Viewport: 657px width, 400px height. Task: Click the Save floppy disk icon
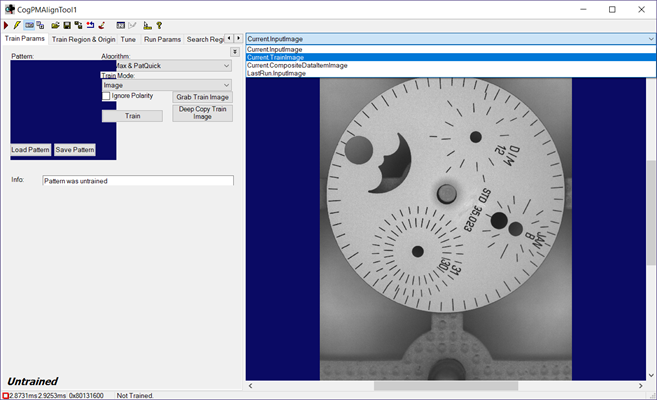click(67, 24)
